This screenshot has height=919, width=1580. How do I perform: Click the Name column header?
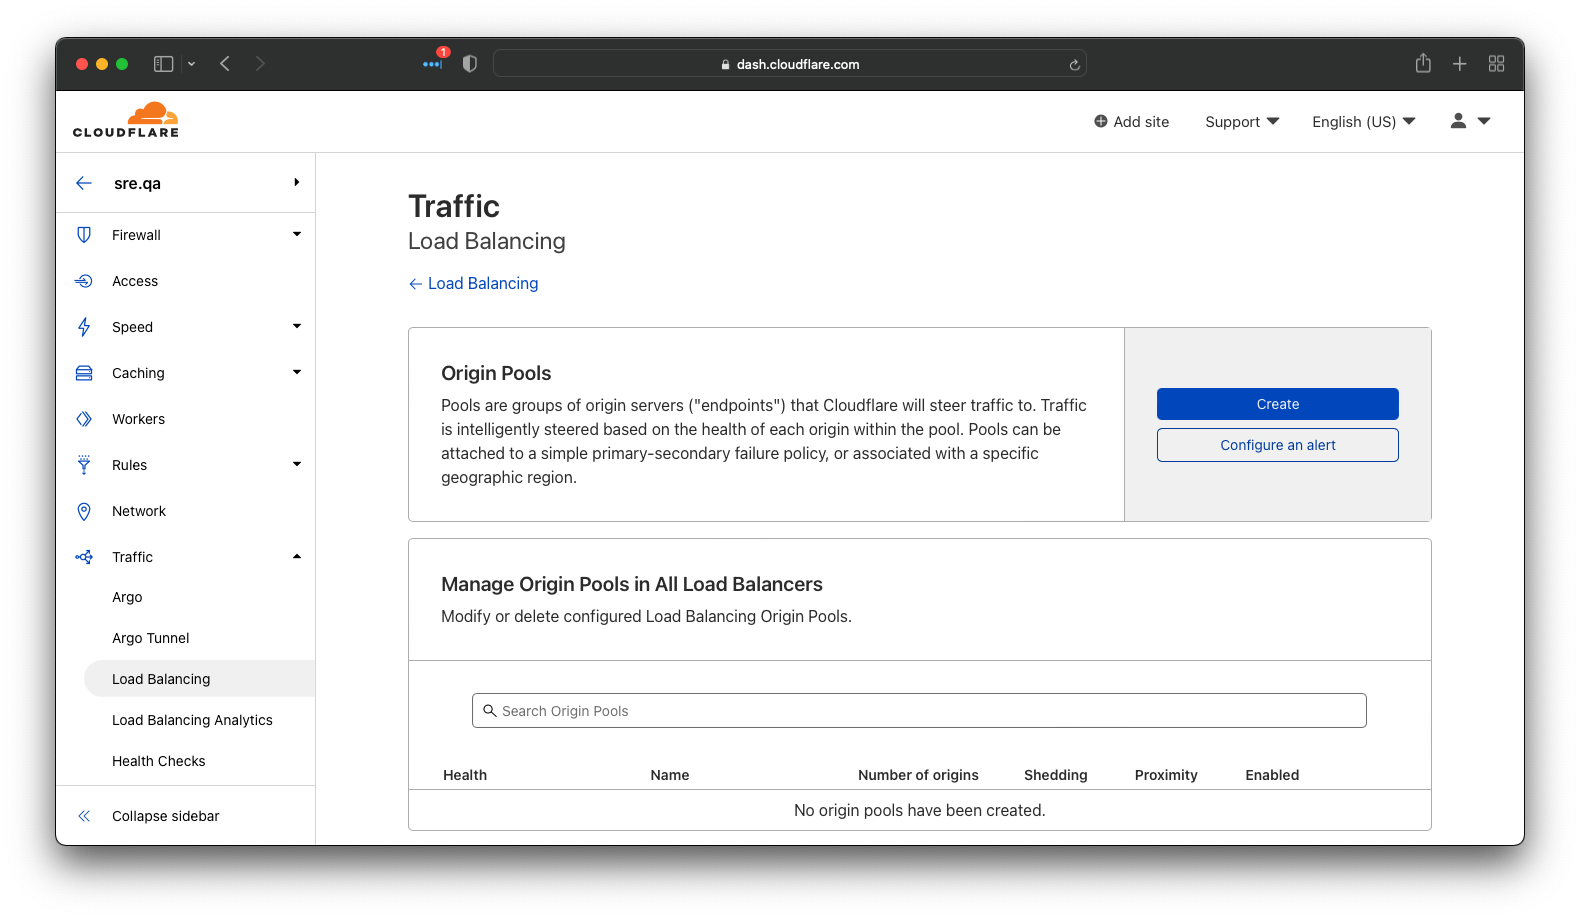pyautogui.click(x=670, y=775)
